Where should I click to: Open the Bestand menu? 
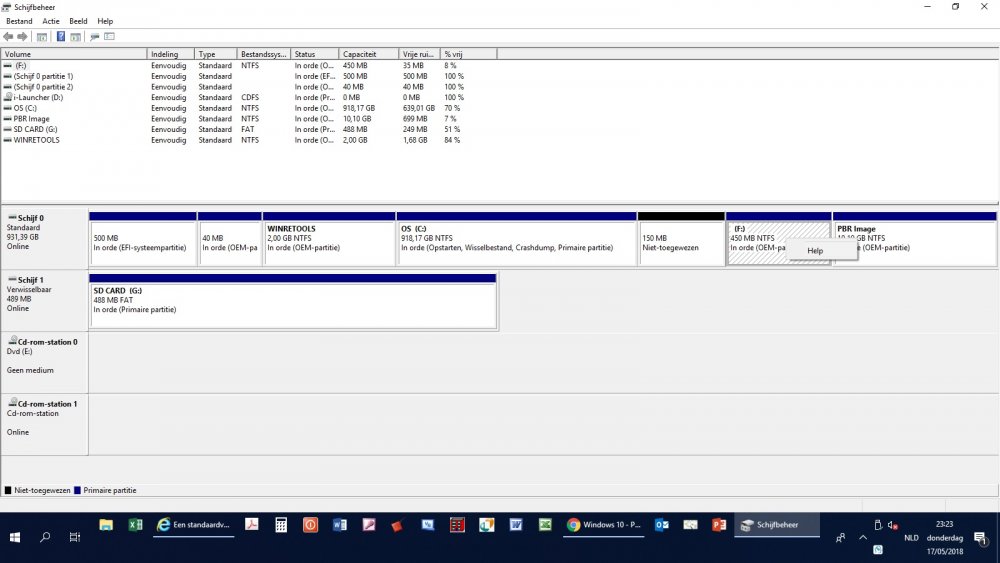tap(19, 21)
